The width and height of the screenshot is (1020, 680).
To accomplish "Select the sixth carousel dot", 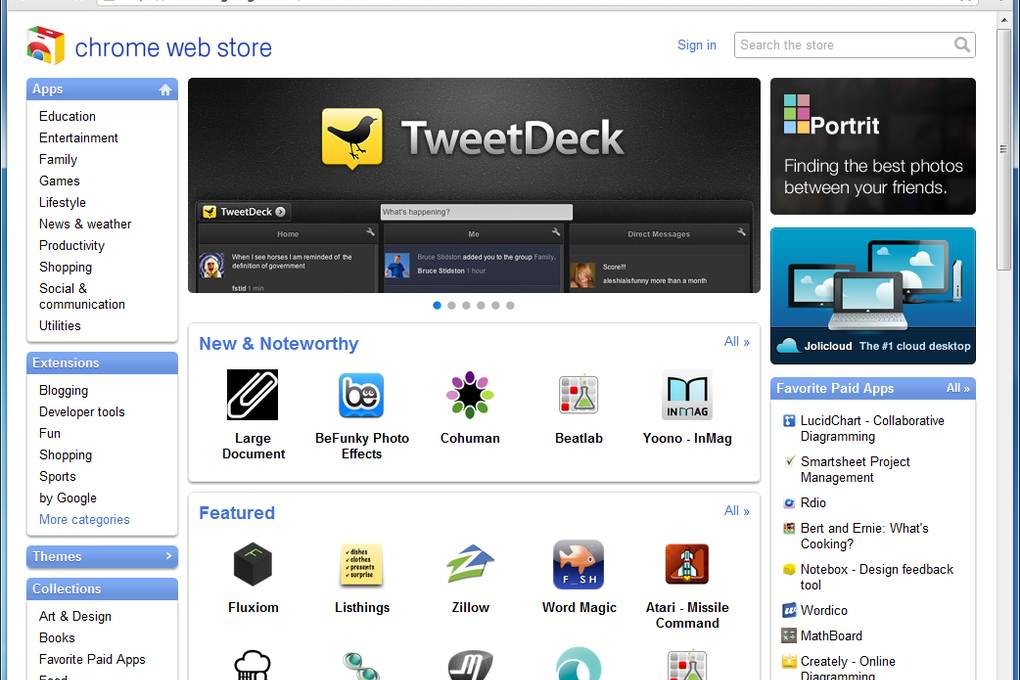I will click(x=510, y=305).
